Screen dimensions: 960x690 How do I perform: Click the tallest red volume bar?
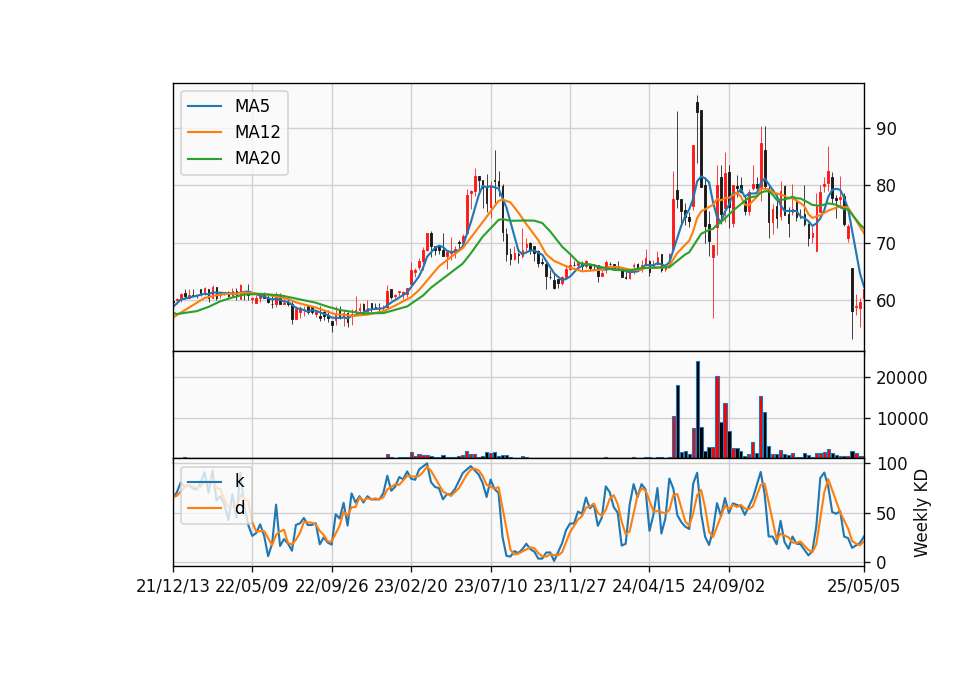(x=718, y=417)
